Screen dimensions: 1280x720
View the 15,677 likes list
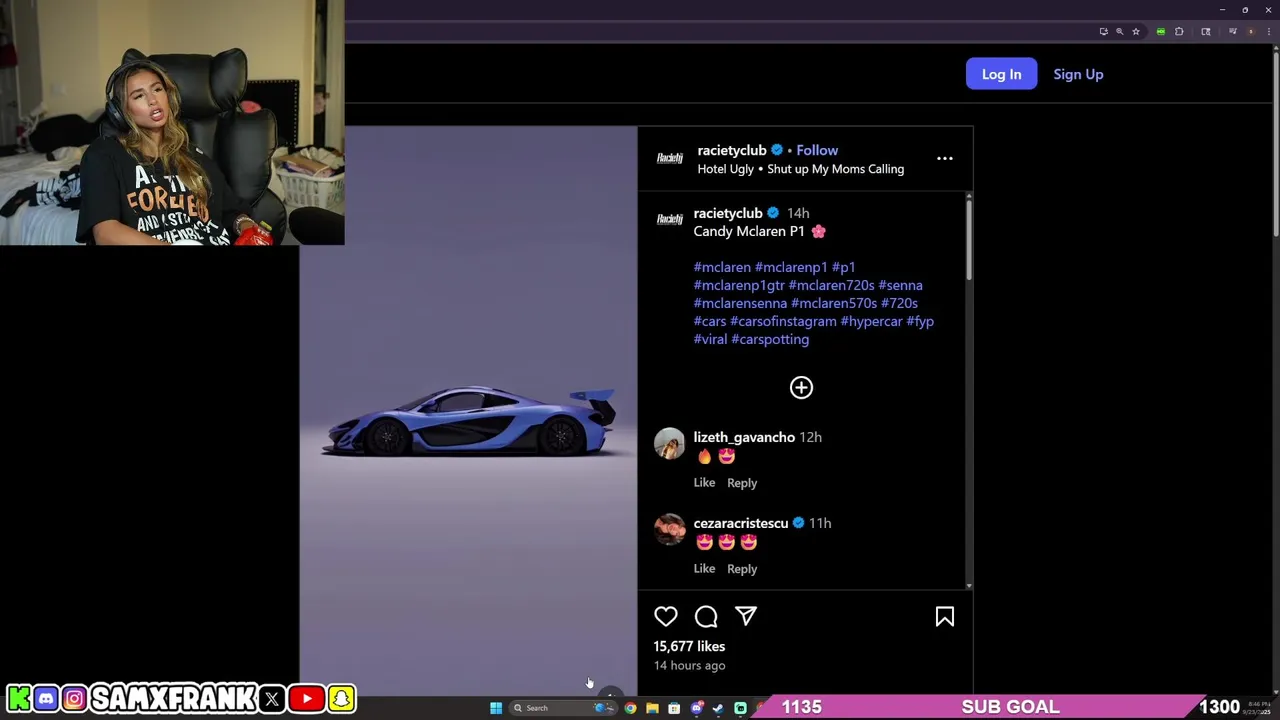[x=689, y=646]
